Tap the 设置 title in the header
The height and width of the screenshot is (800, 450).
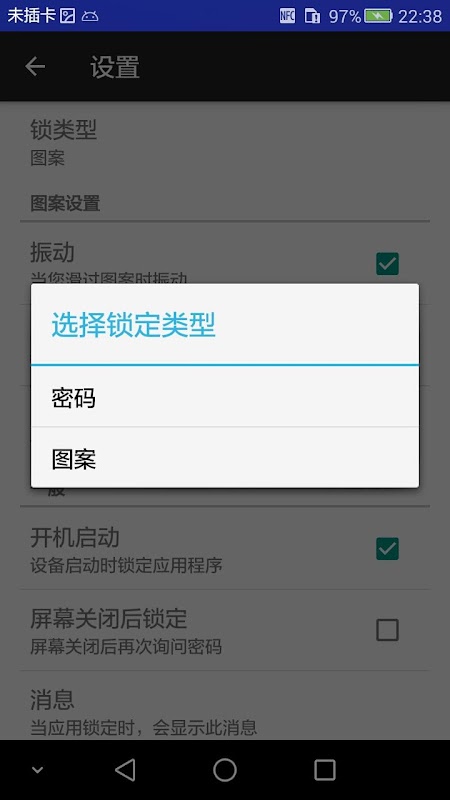coord(115,67)
